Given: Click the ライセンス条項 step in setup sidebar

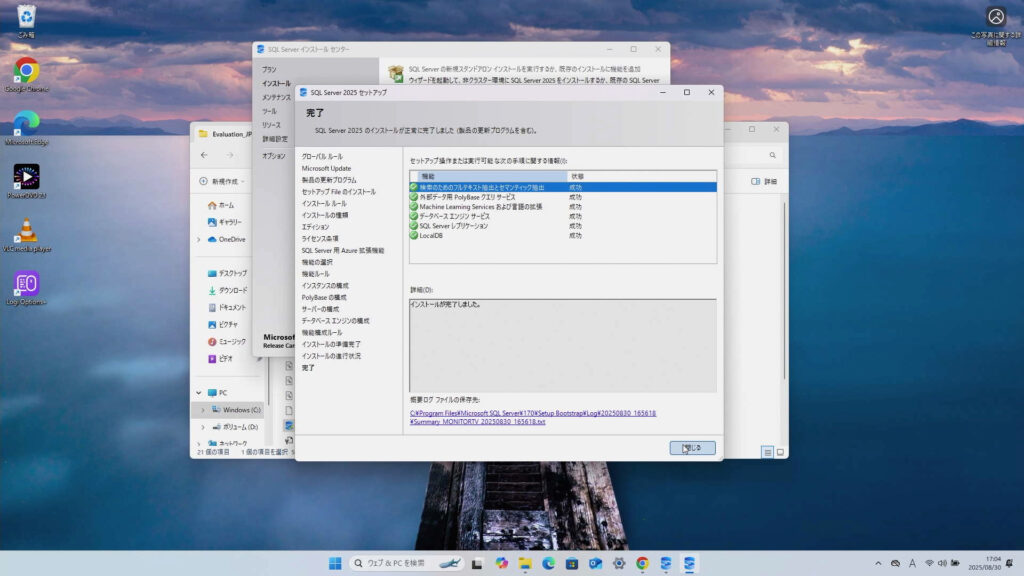Looking at the screenshot, I should point(320,239).
